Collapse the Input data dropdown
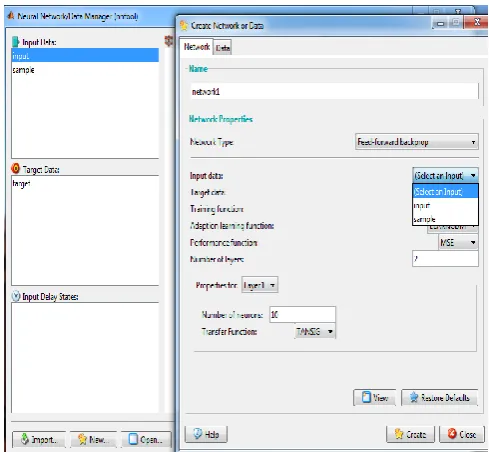 pos(445,175)
